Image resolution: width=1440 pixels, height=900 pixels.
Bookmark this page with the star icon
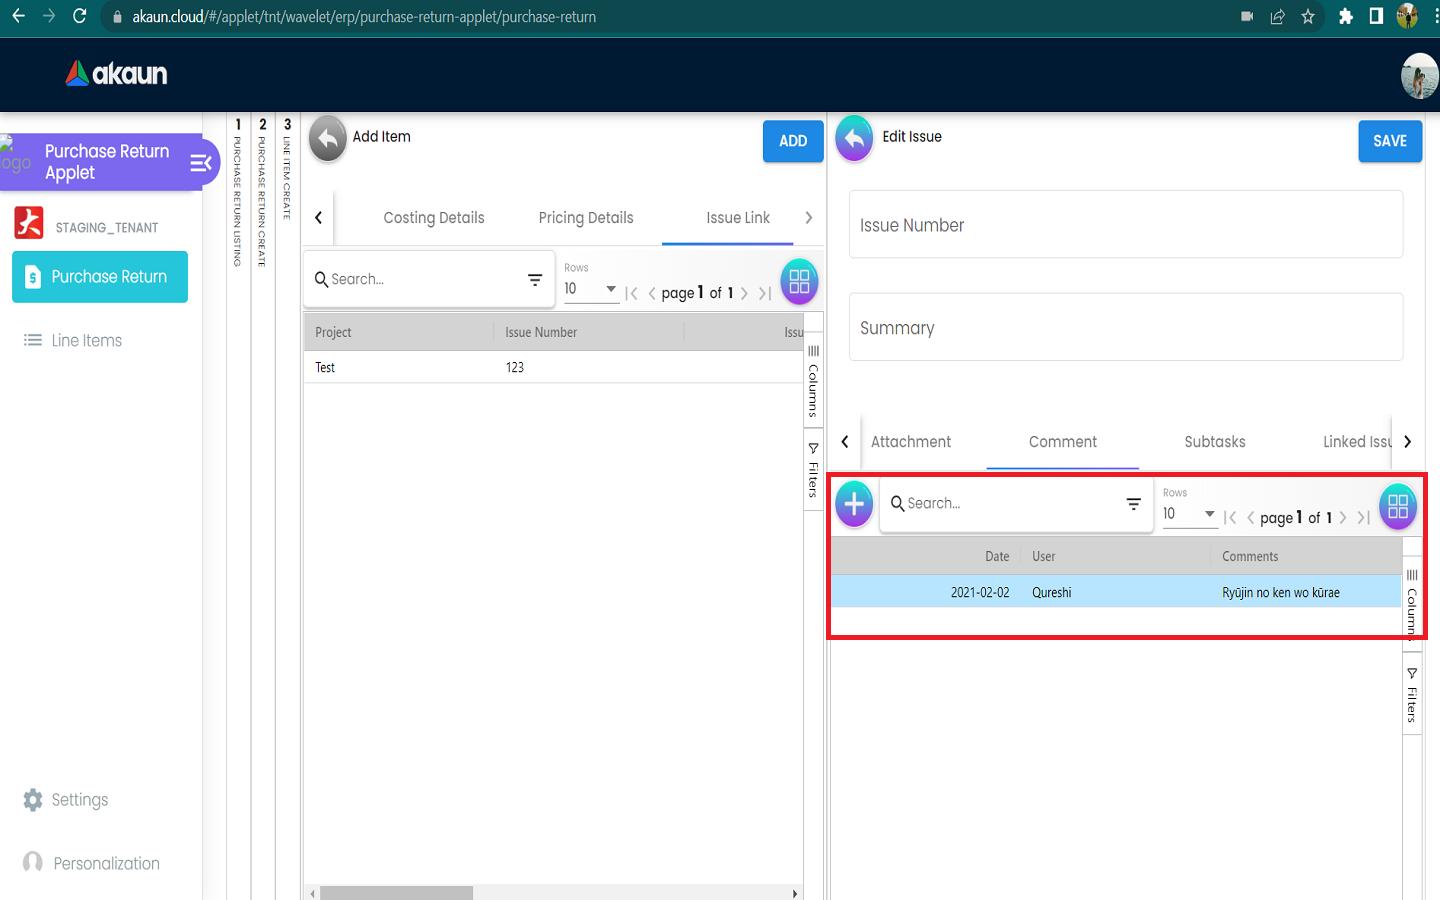pyautogui.click(x=1308, y=16)
